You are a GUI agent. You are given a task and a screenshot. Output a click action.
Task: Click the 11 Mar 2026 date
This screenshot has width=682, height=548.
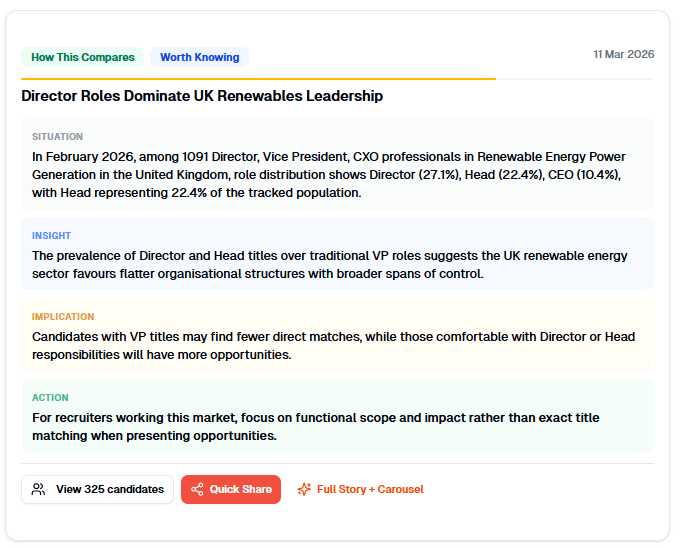click(623, 54)
